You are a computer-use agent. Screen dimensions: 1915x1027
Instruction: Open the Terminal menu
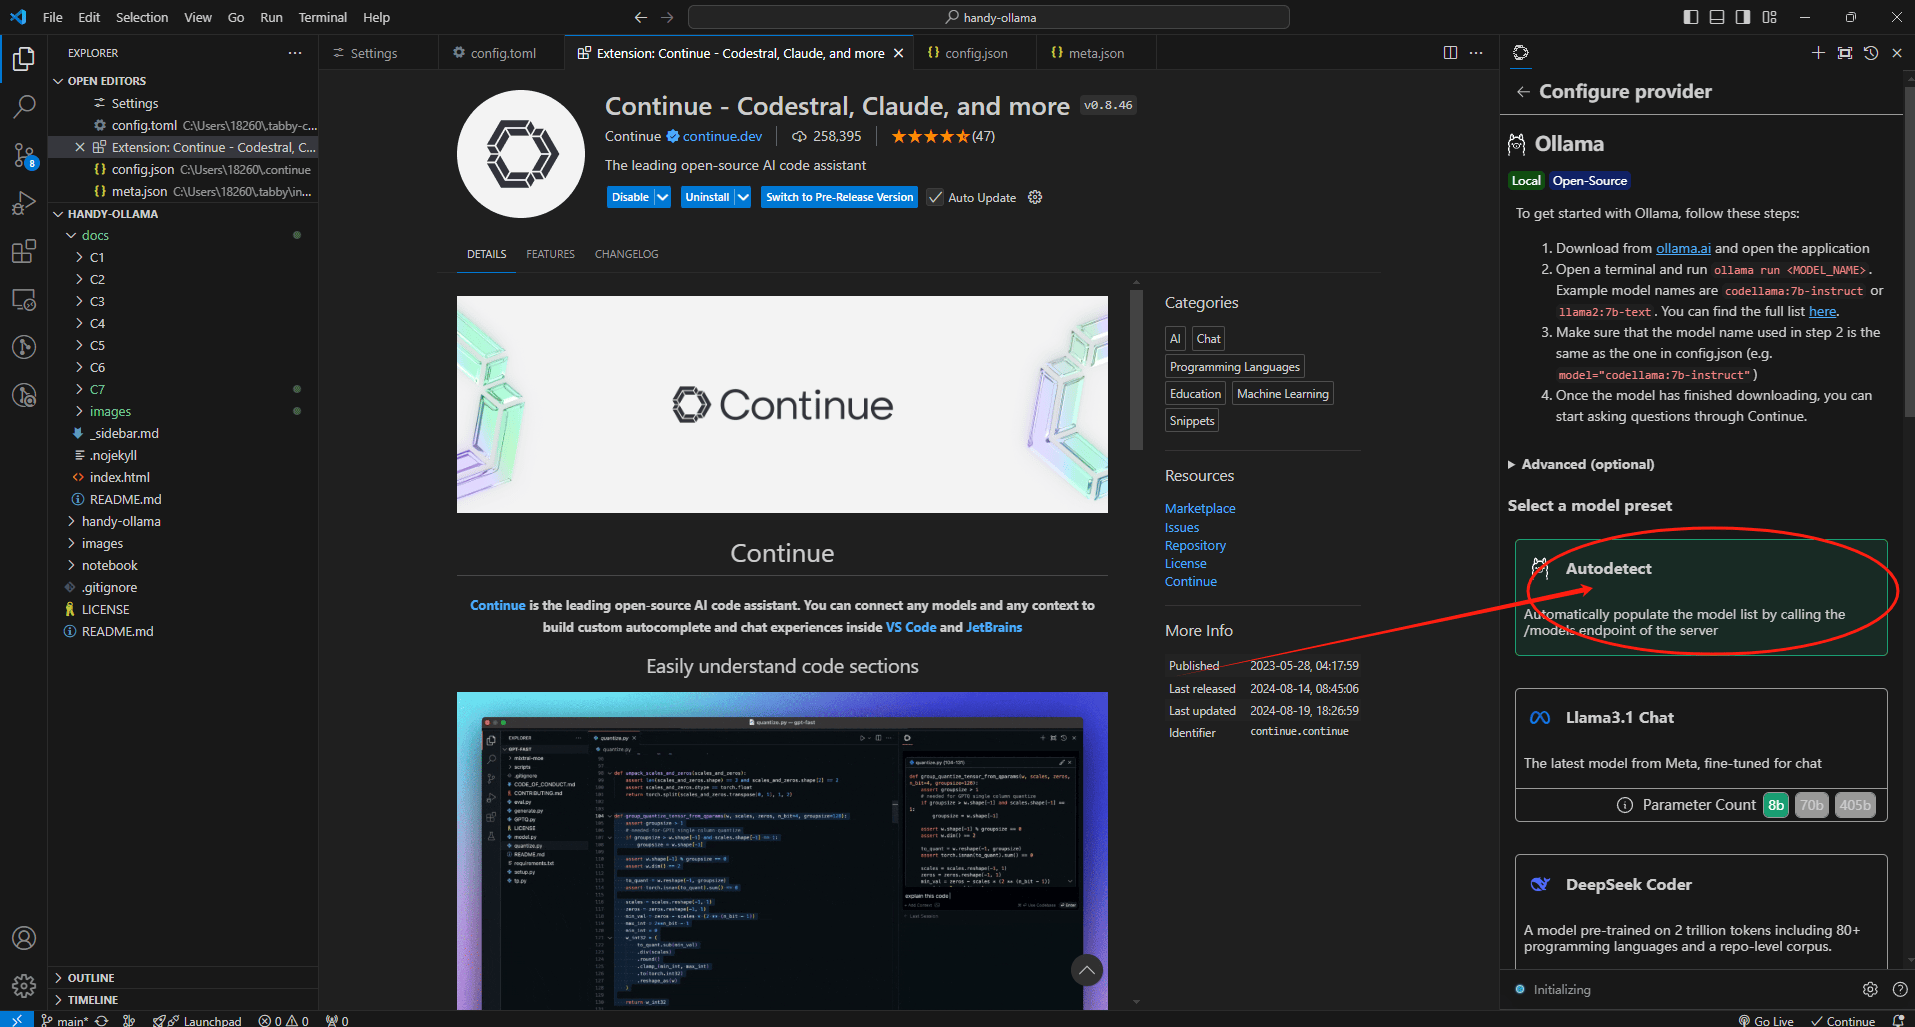click(x=322, y=17)
